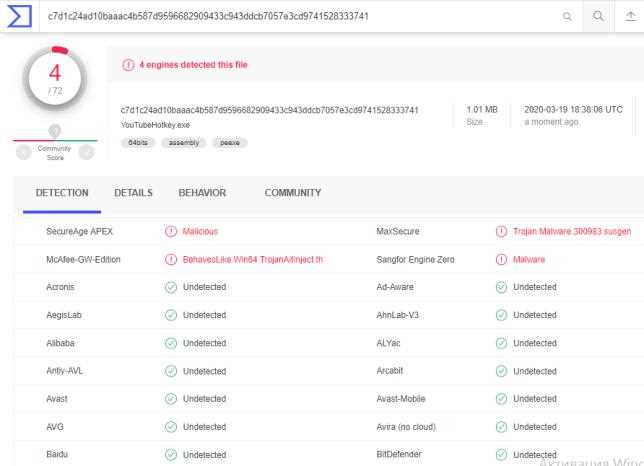
Task: Open the DETAILS tab
Action: pyautogui.click(x=133, y=193)
